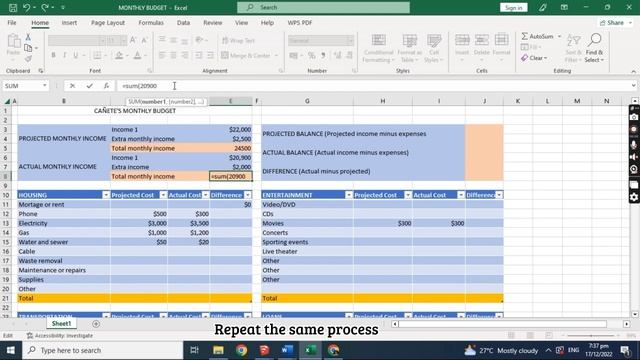The width and height of the screenshot is (640, 360).
Task: Click the Insert Function fx icon
Action: [106, 86]
